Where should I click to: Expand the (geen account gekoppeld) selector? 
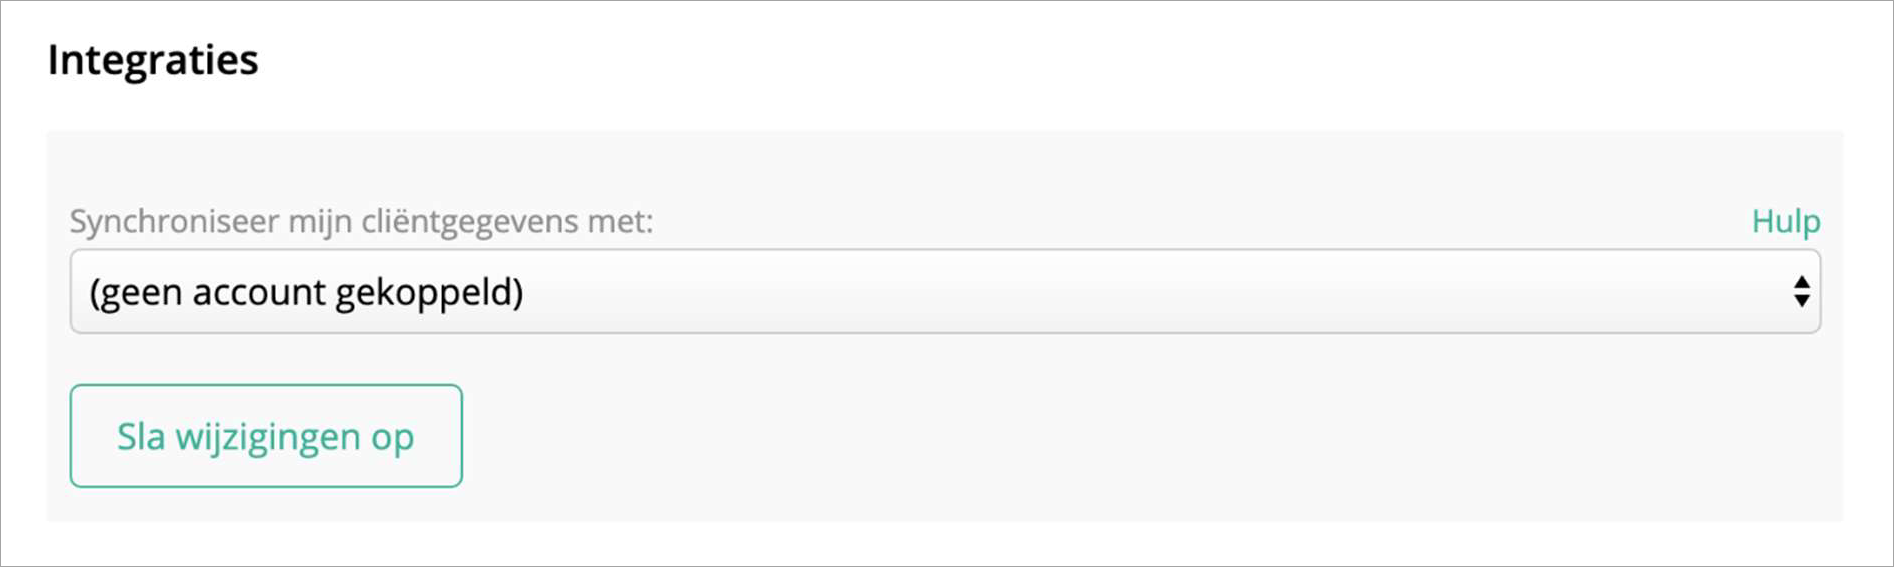point(944,292)
